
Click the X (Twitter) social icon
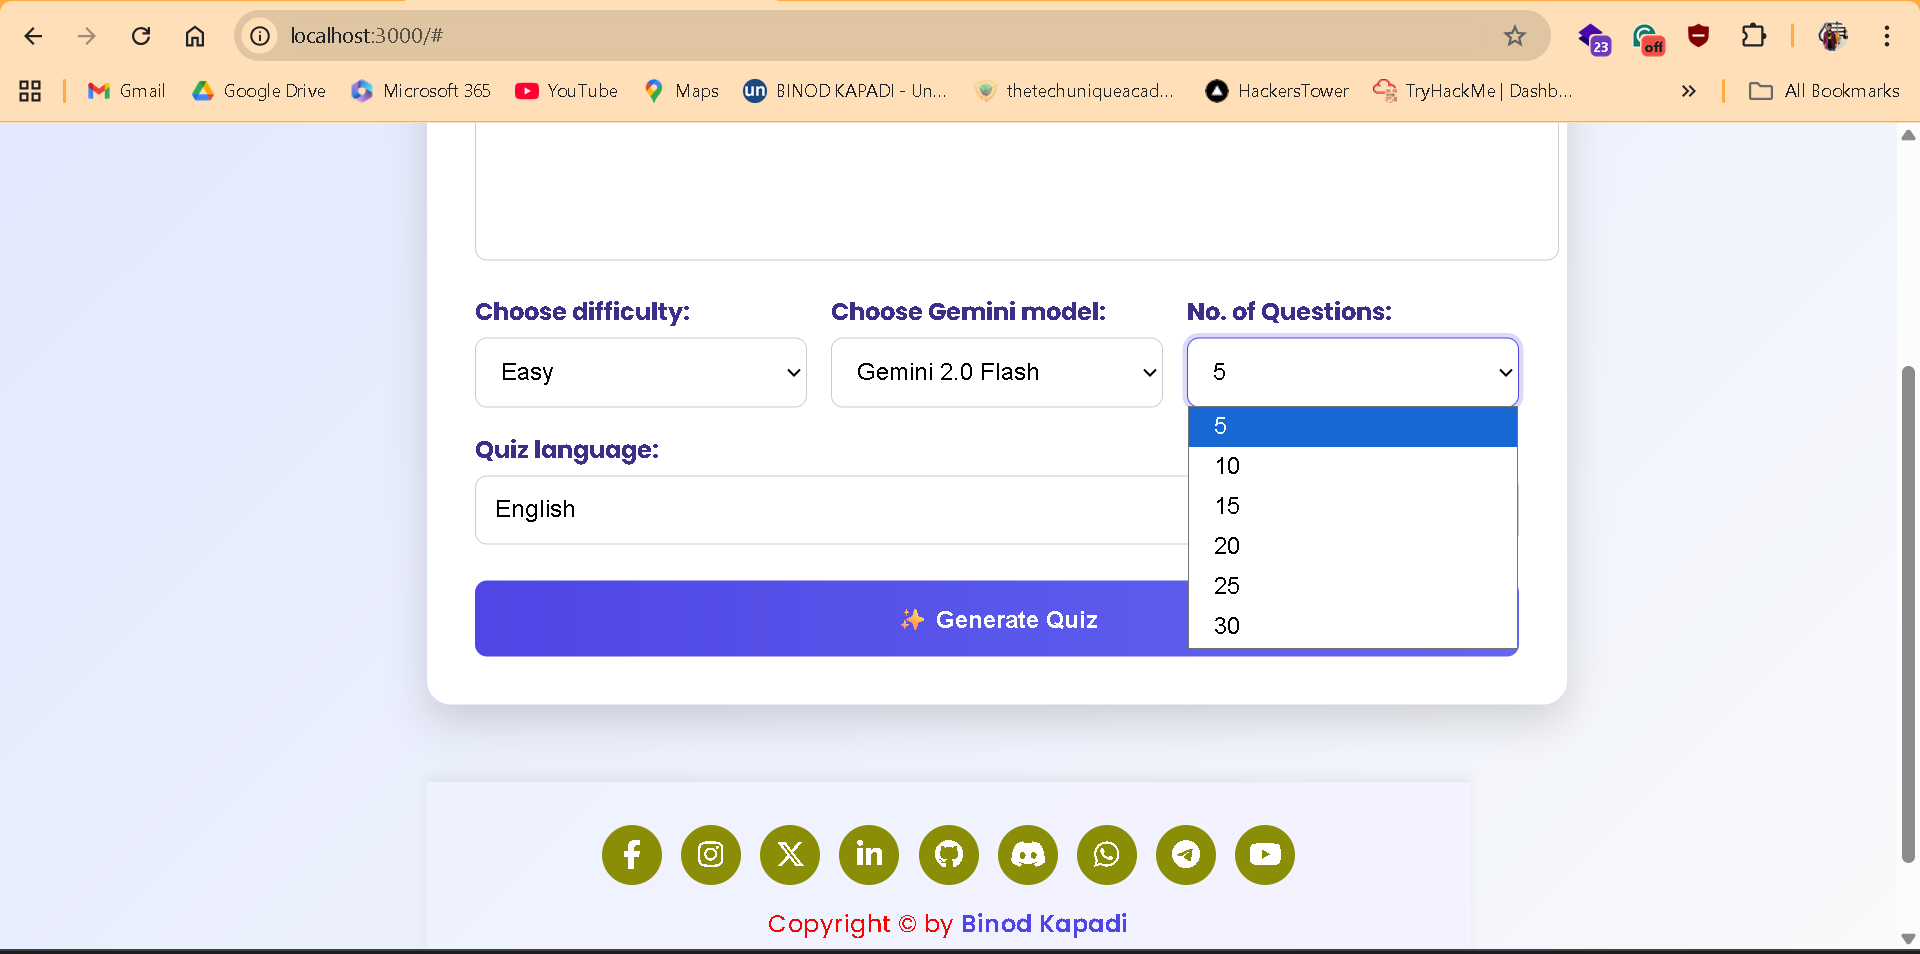[x=789, y=855]
